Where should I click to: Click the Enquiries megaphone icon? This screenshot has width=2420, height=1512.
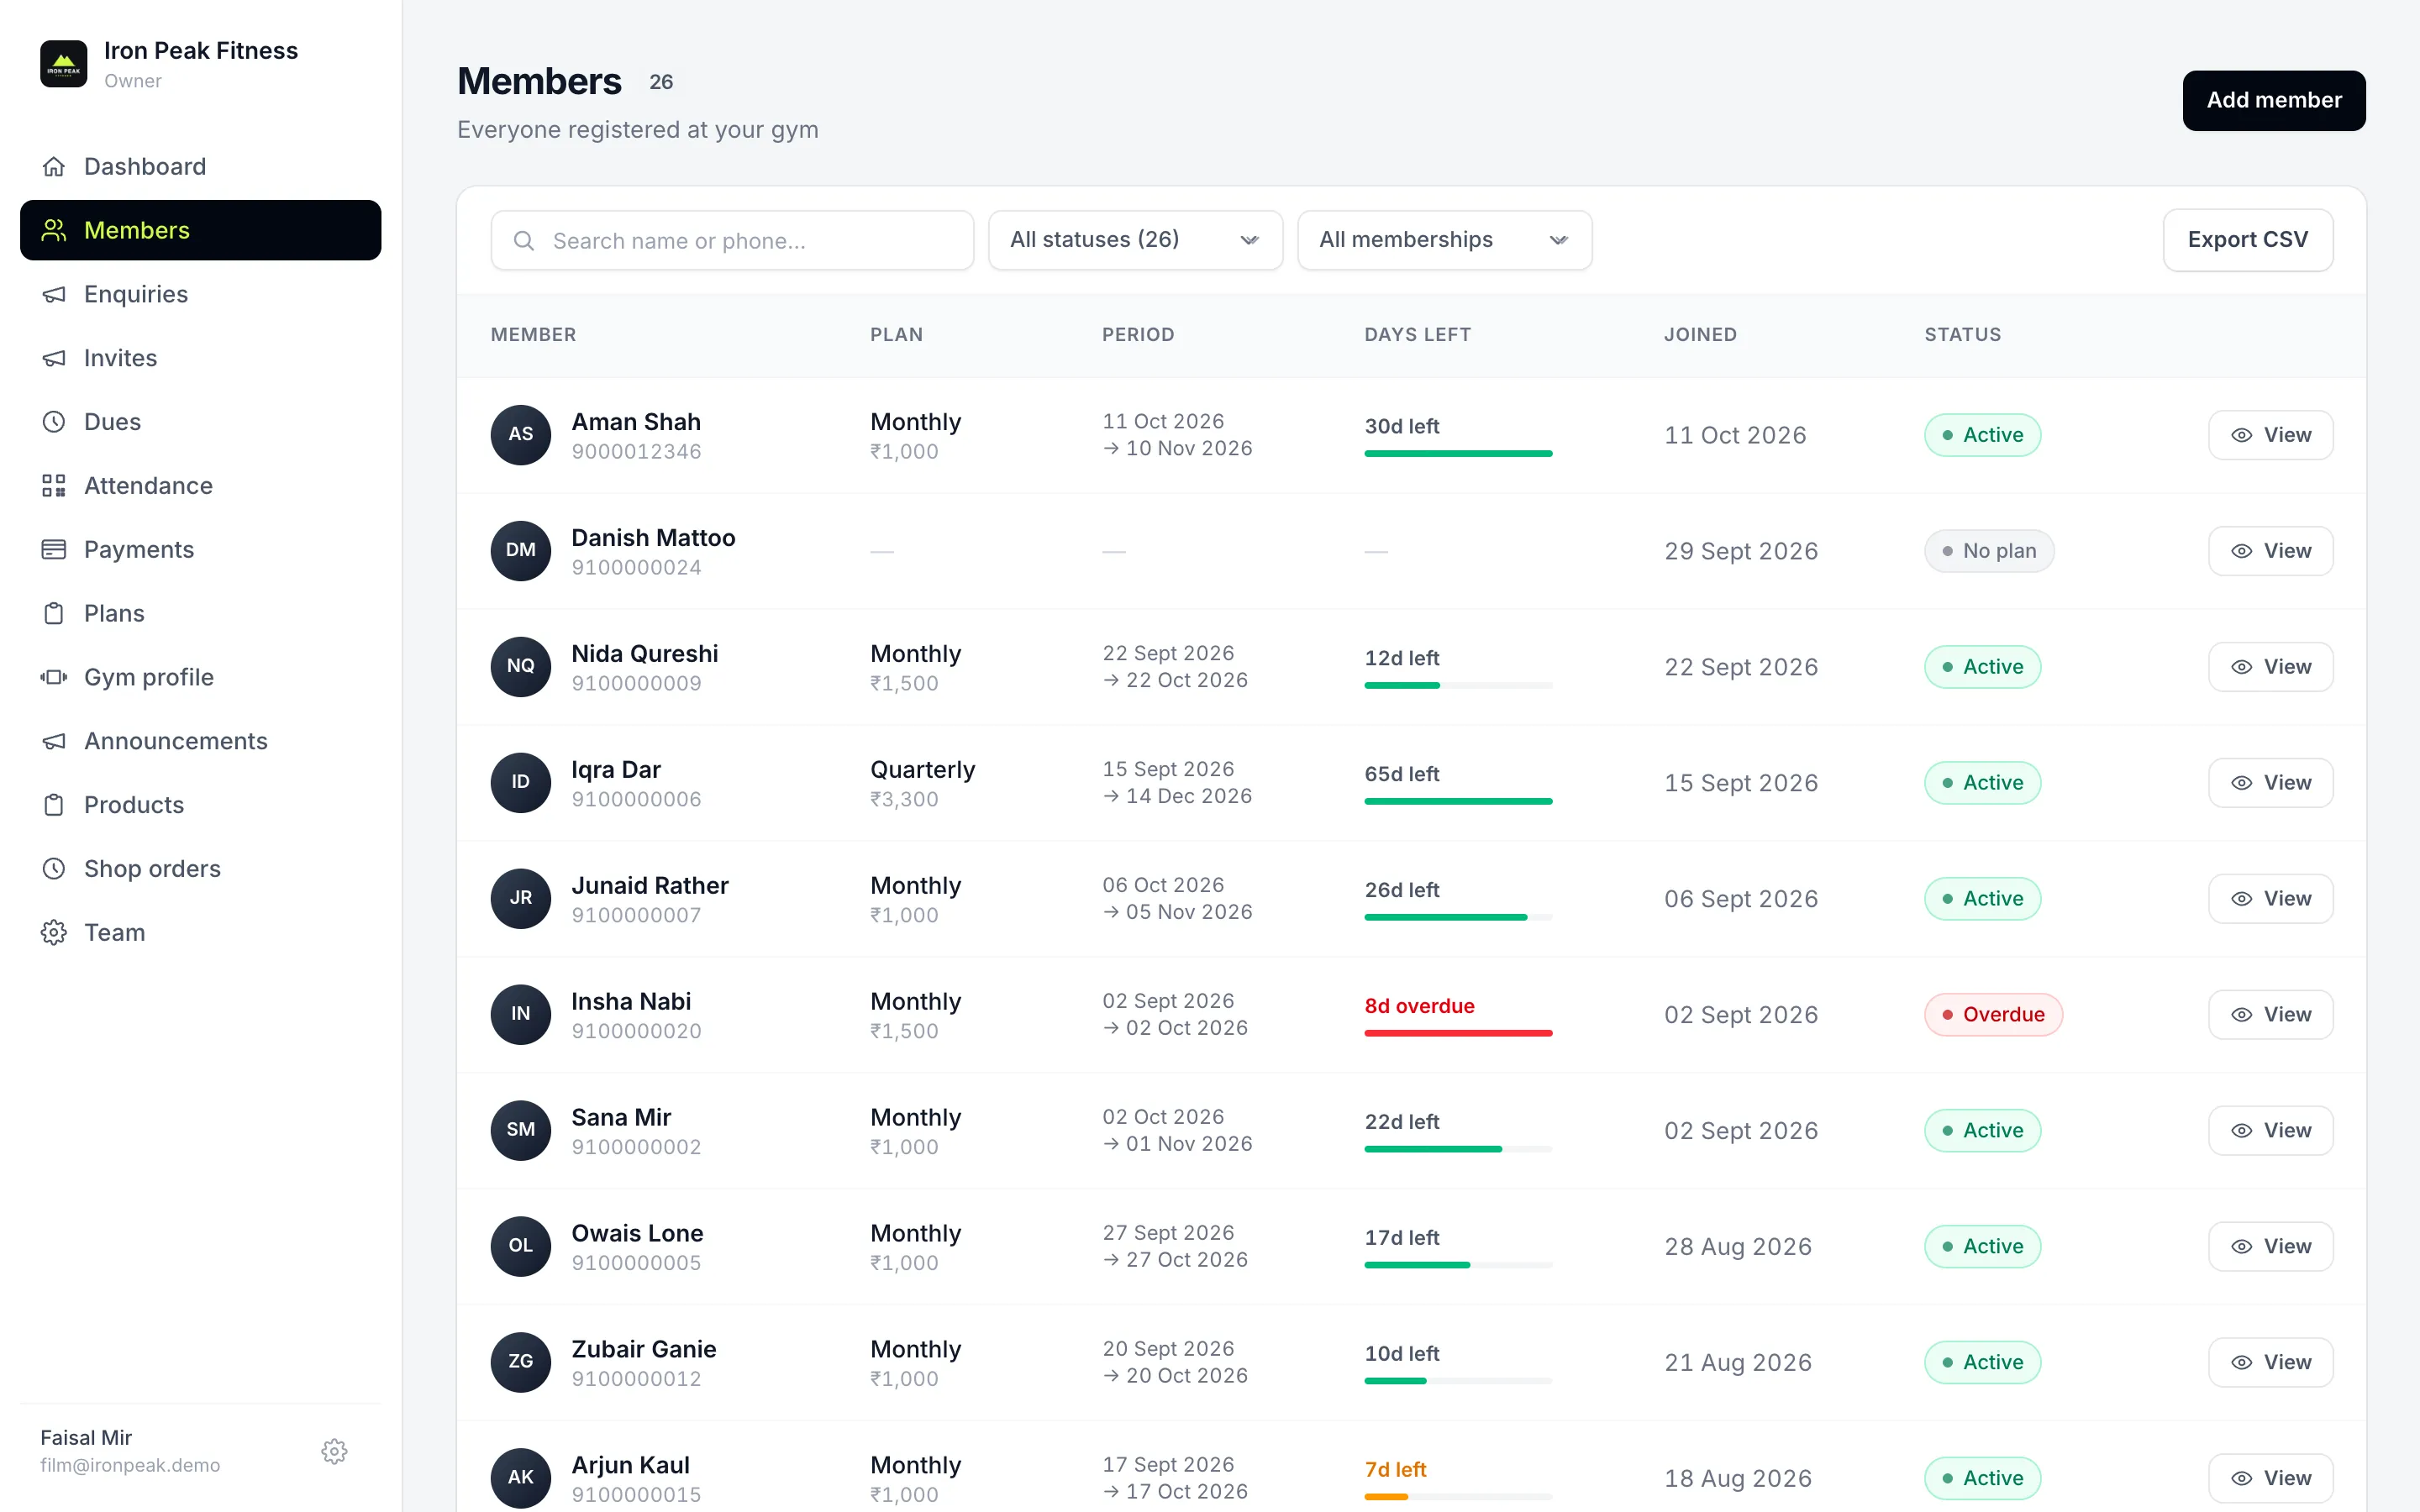(54, 294)
